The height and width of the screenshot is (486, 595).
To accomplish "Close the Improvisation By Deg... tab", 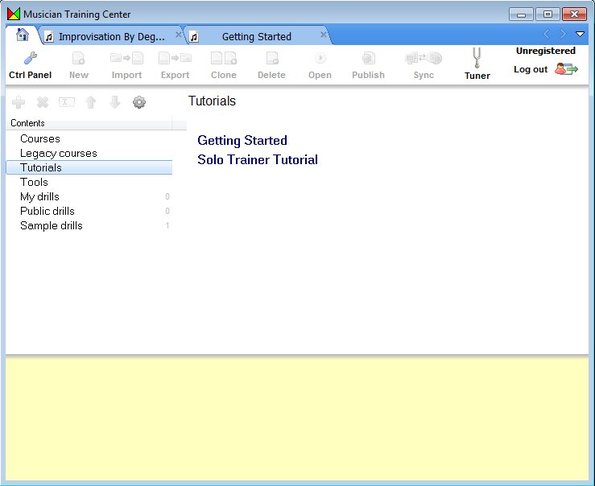I will click(x=178, y=35).
